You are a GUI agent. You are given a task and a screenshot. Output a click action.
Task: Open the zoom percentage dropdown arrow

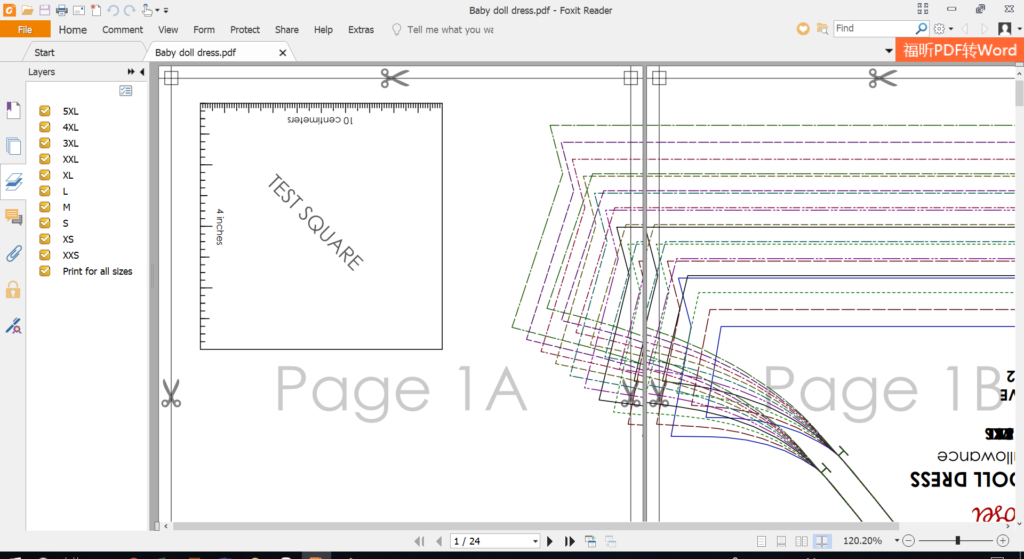(x=897, y=541)
